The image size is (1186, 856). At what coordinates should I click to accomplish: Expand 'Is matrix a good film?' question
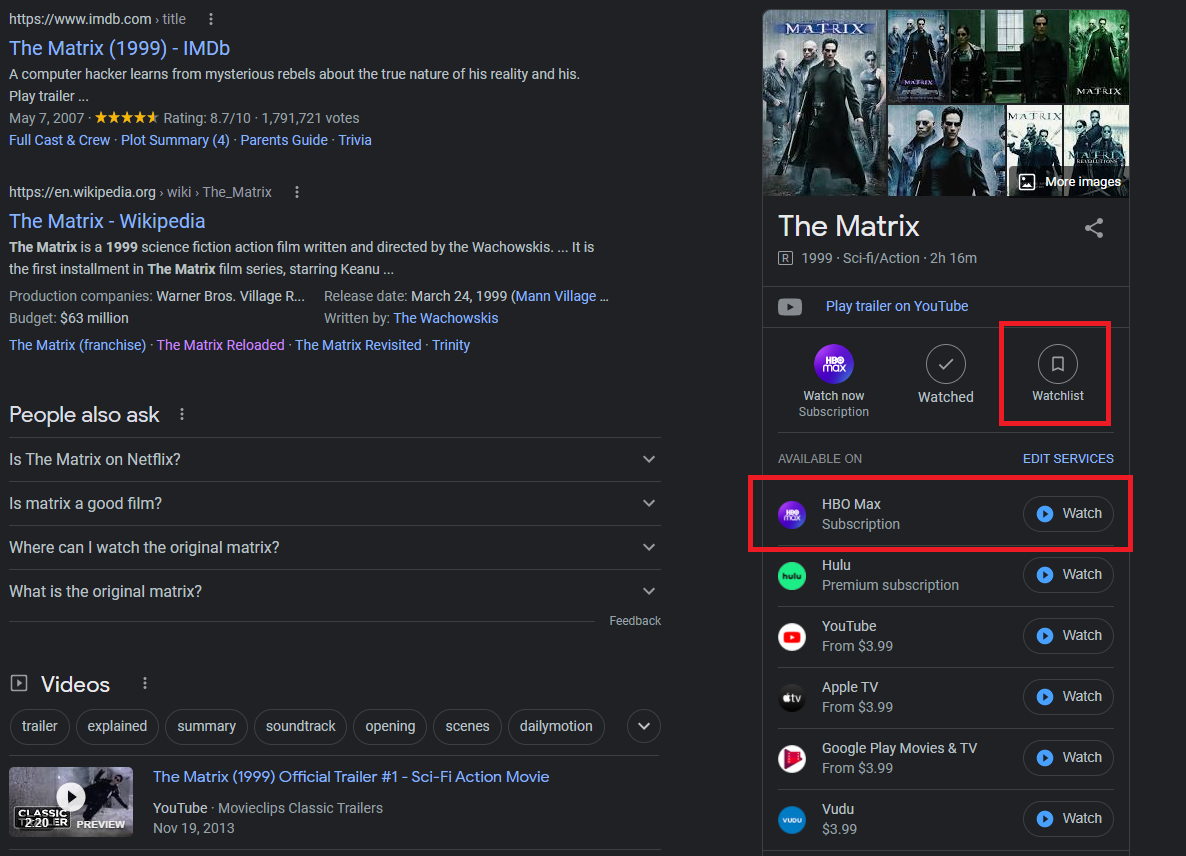tap(334, 504)
